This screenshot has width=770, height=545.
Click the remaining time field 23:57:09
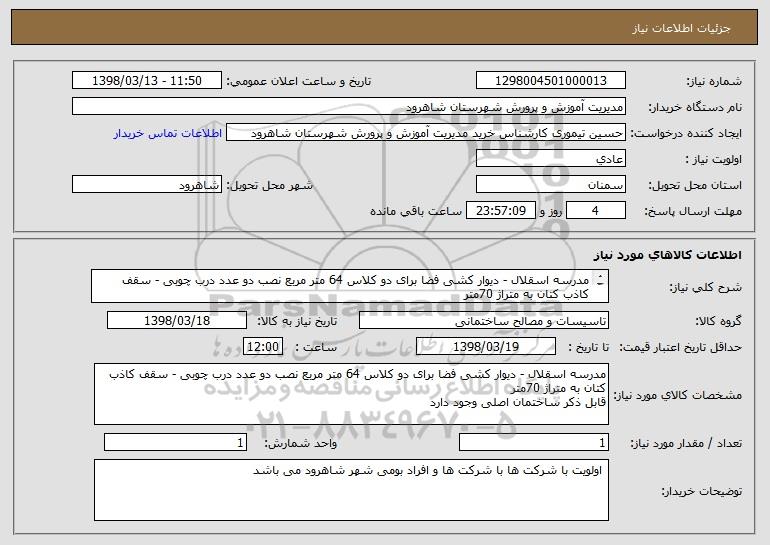click(500, 211)
